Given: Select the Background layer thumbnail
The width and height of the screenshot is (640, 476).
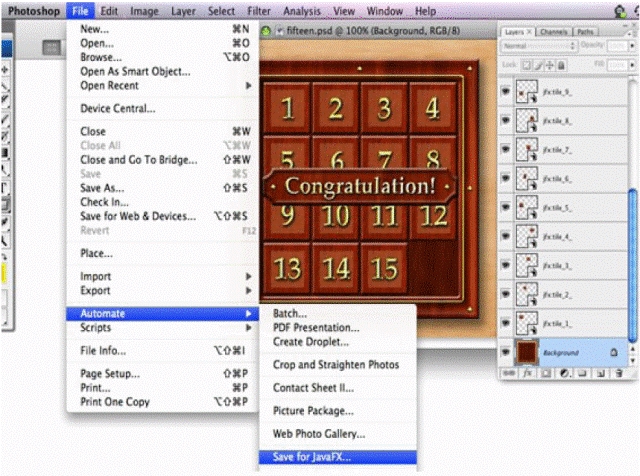Looking at the screenshot, I should tap(527, 351).
